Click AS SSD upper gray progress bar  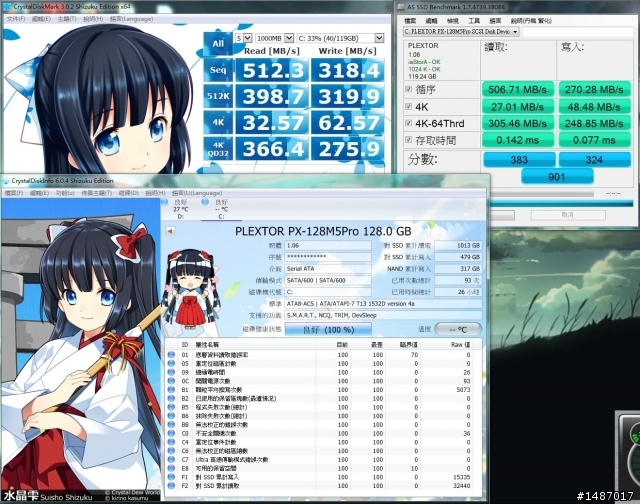[x=542, y=193]
